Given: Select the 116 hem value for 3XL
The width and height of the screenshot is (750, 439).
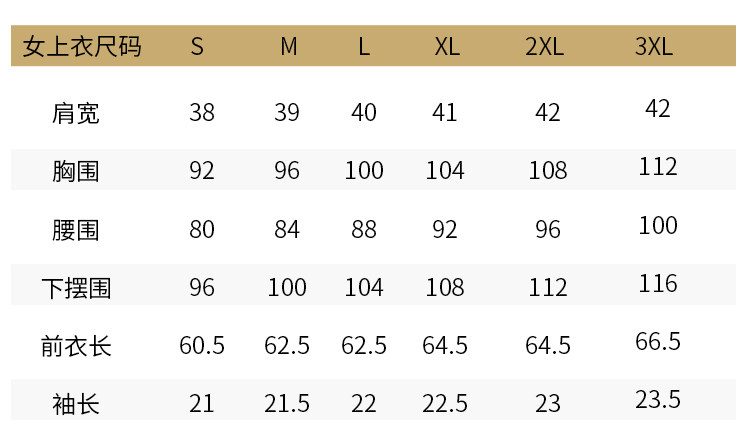Looking at the screenshot, I should (658, 284).
